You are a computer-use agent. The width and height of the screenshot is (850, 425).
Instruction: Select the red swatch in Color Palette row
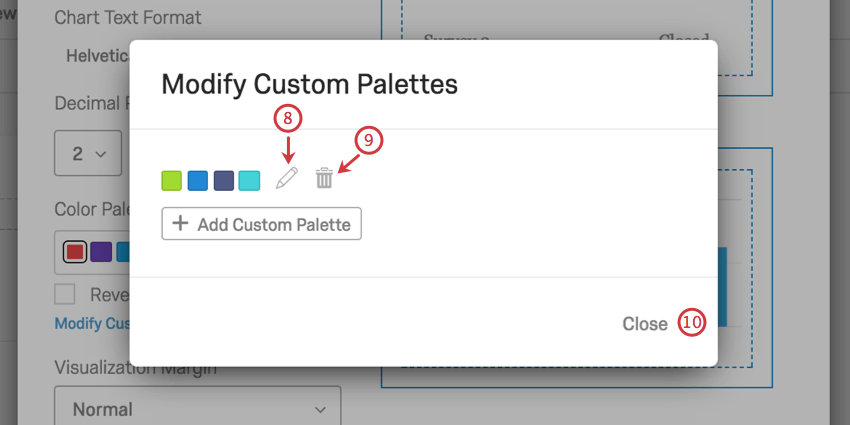click(x=75, y=251)
